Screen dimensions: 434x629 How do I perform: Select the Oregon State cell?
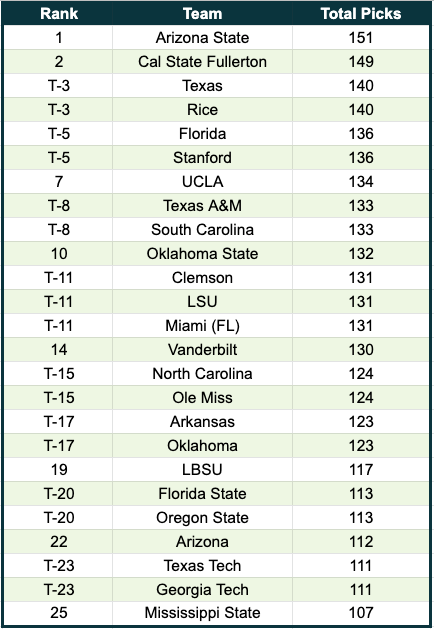click(x=202, y=517)
